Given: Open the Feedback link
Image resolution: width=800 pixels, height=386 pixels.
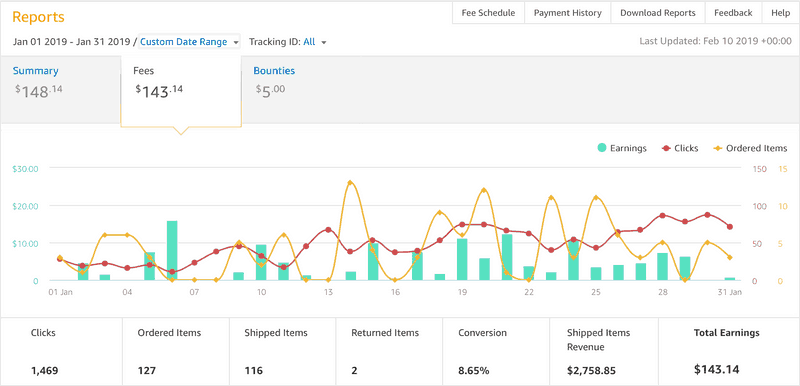Looking at the screenshot, I should pos(733,13).
